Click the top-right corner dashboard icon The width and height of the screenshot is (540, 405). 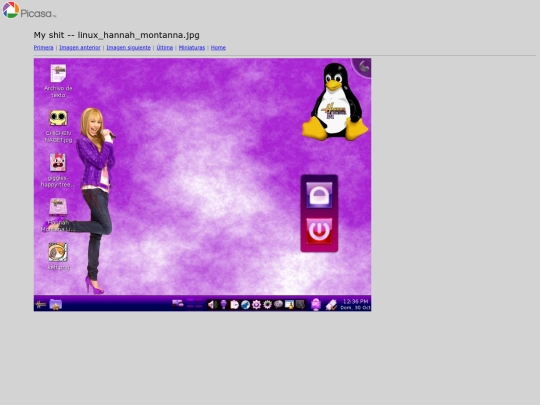tap(363, 66)
